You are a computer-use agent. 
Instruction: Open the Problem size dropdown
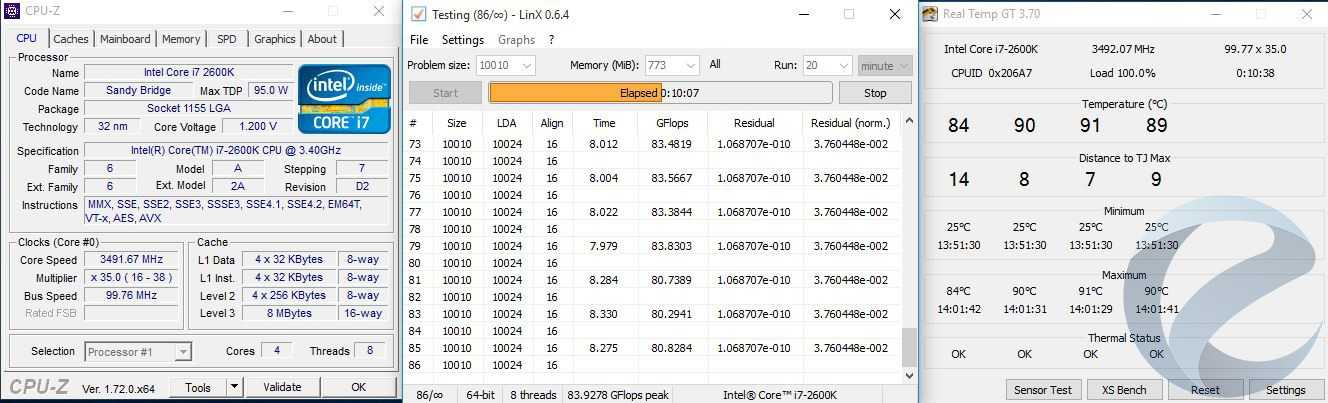point(526,65)
